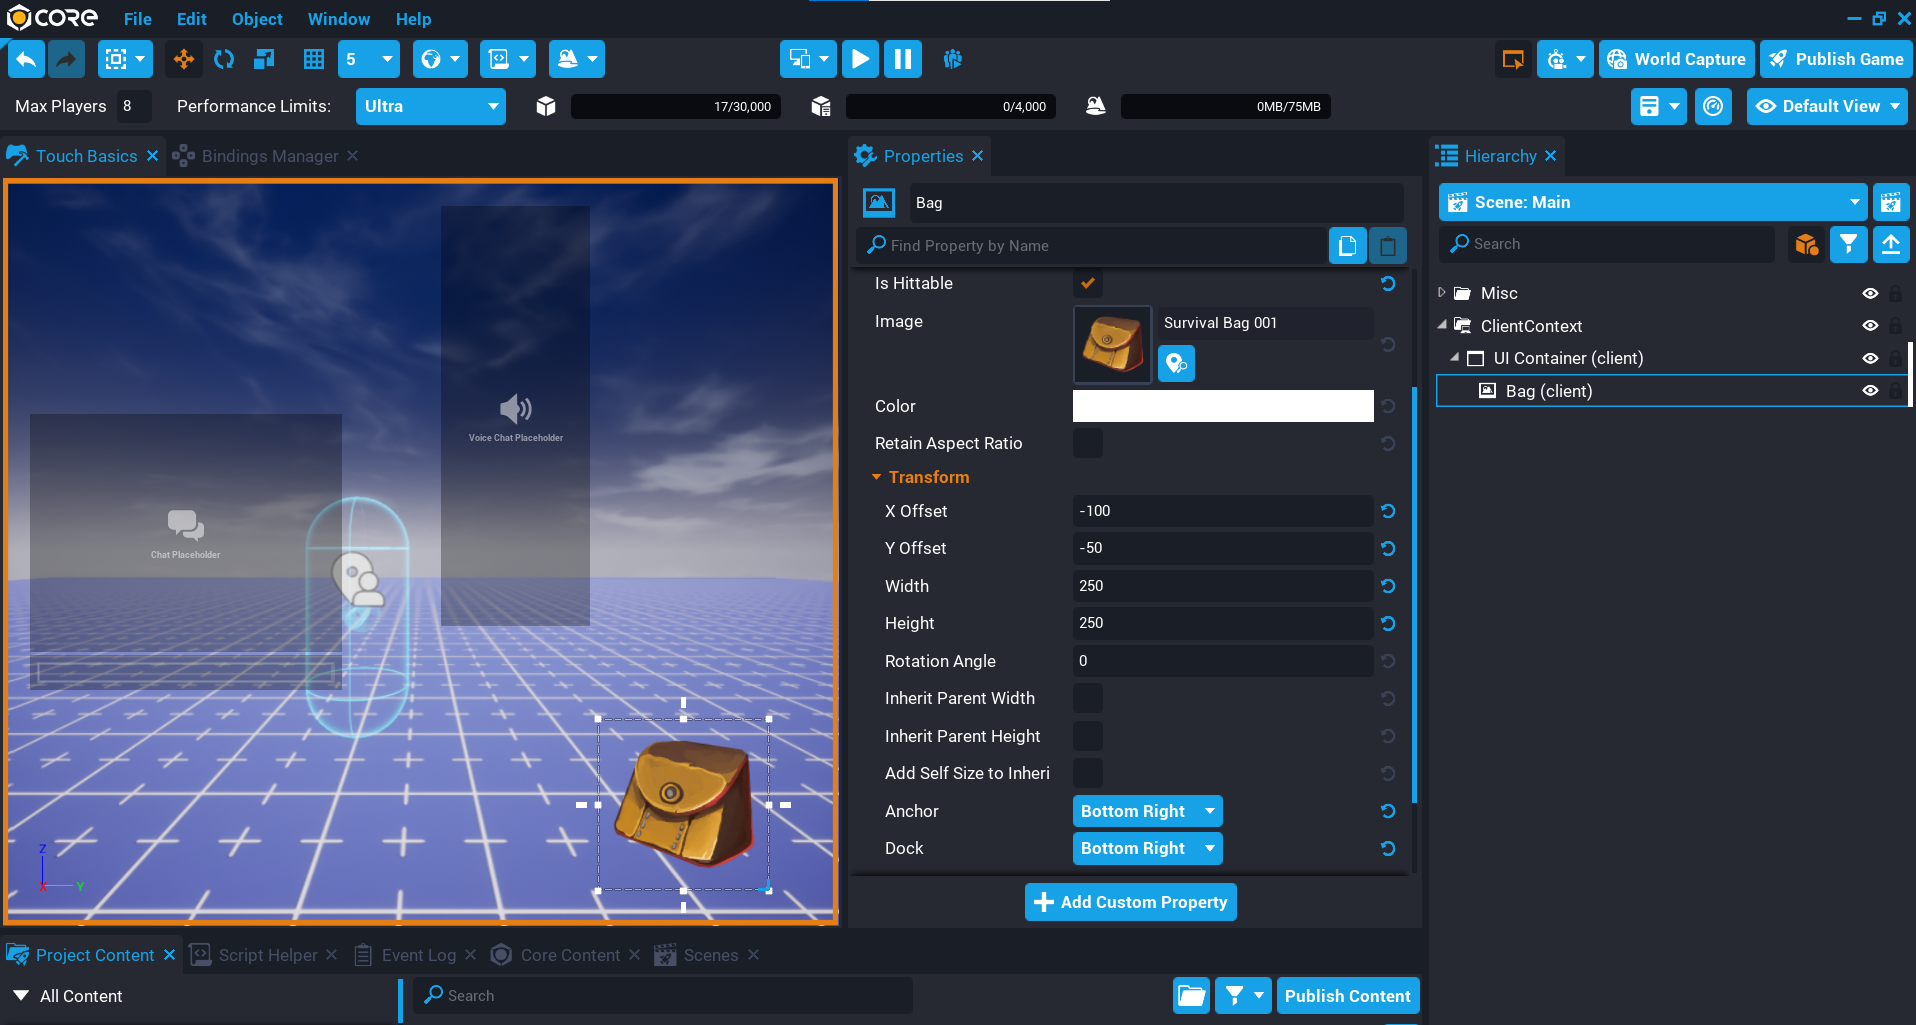1916x1025 pixels.
Task: Hide the Bag (client) object
Action: (1870, 391)
